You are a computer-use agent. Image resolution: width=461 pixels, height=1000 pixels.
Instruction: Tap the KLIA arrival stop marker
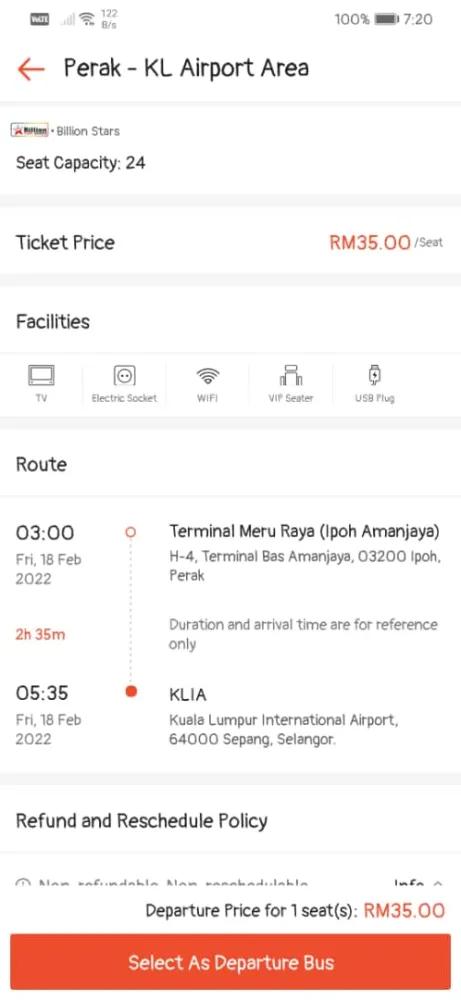point(131,691)
